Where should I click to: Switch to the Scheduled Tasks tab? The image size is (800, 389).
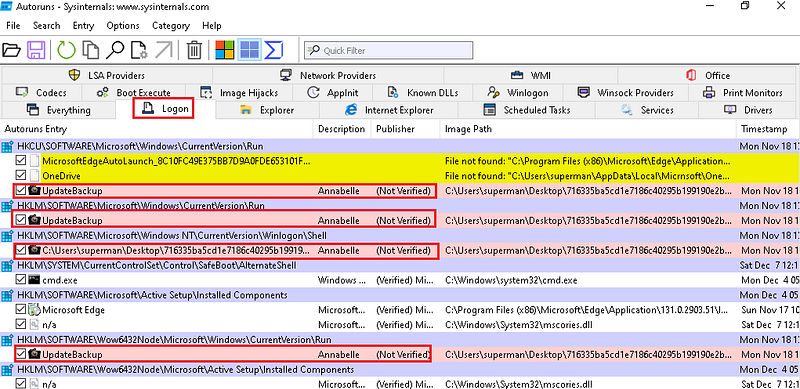527,110
